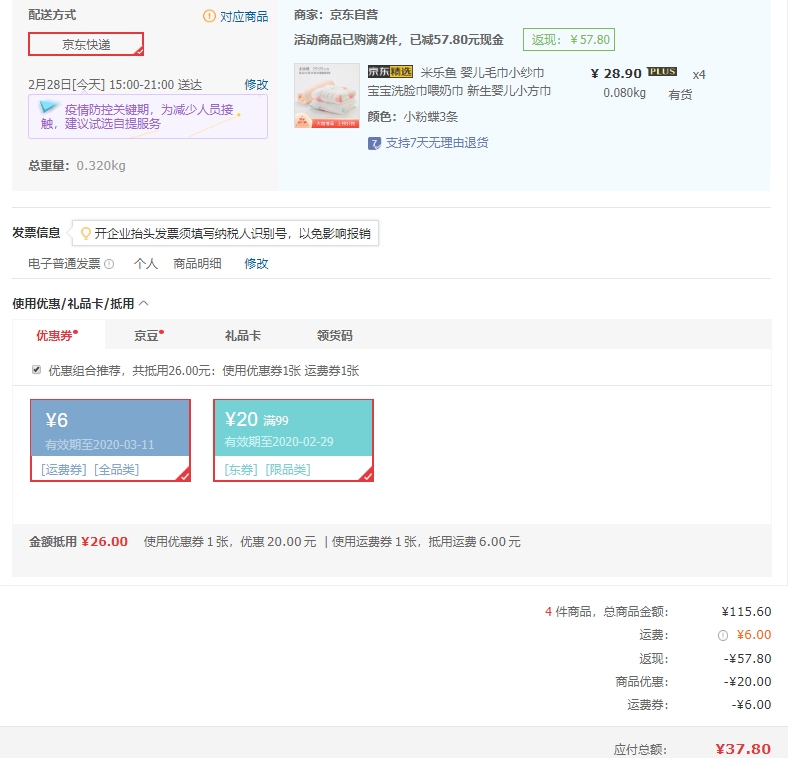796x758 pixels.
Task: Click info icon beside 电子普通发票
Action: coord(109,264)
